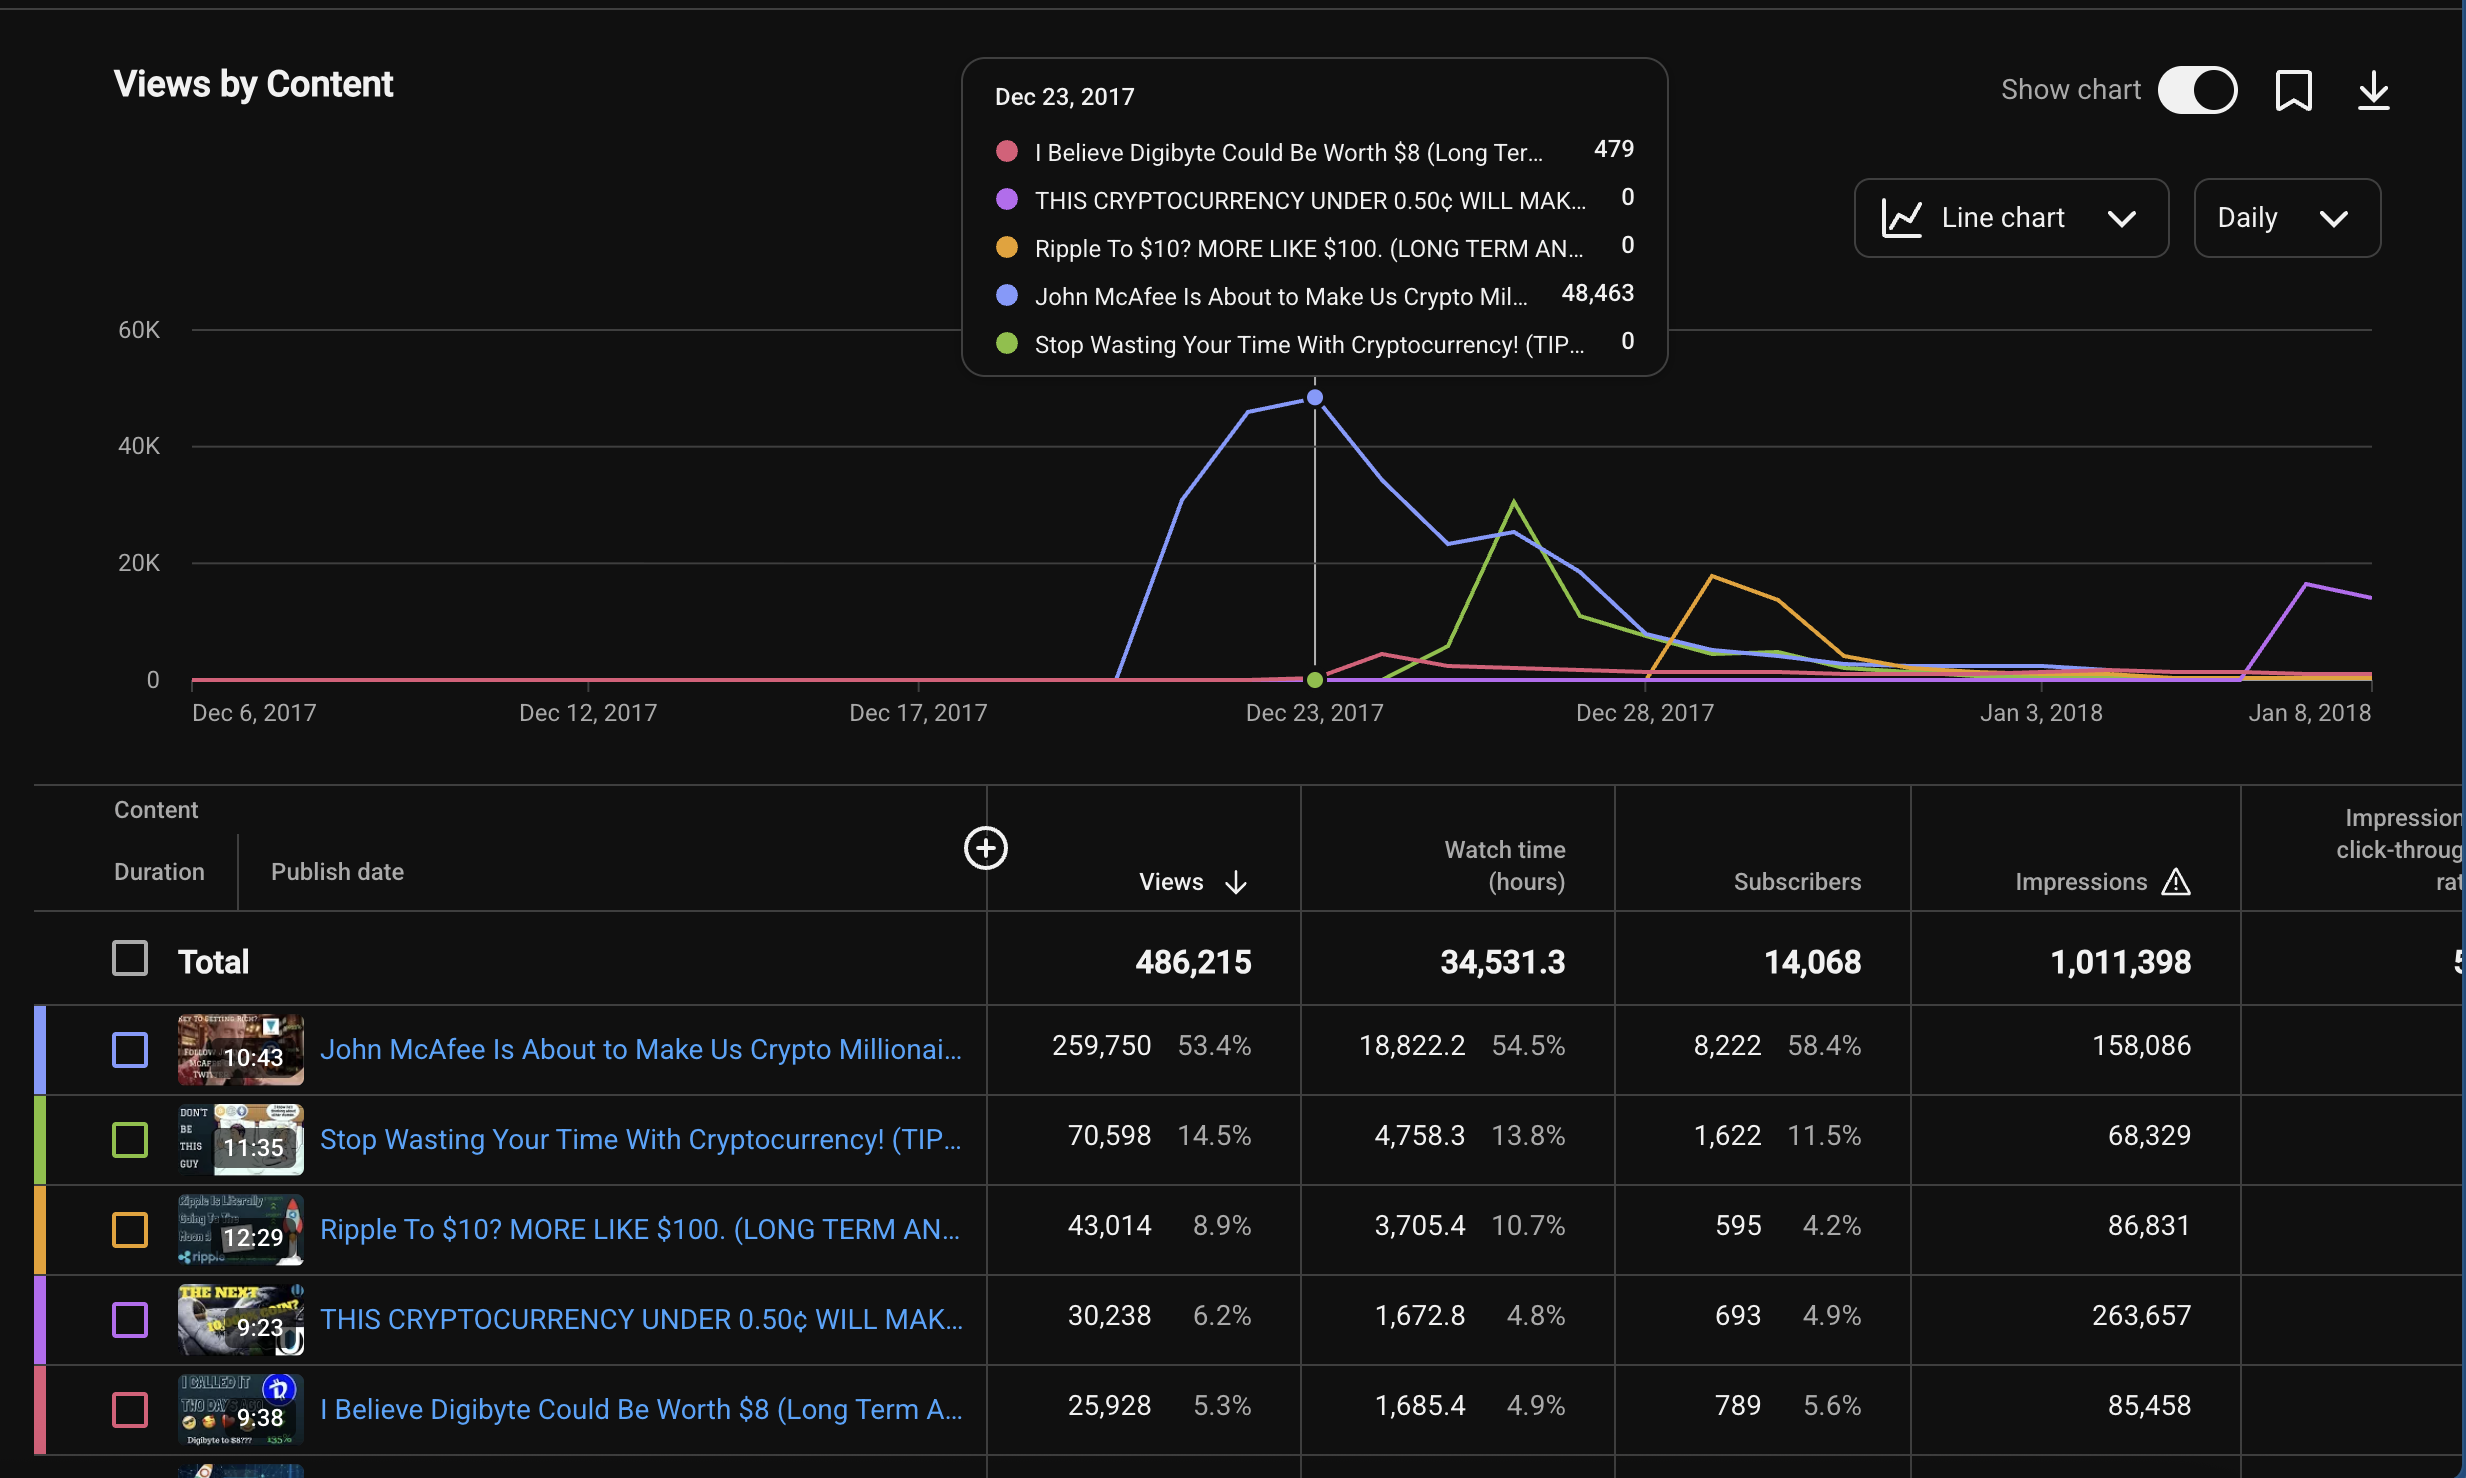Image resolution: width=2466 pixels, height=1478 pixels.
Task: Open THIS CRYPTOCURRENCY UNDER 0.50¢ video link
Action: click(x=641, y=1320)
